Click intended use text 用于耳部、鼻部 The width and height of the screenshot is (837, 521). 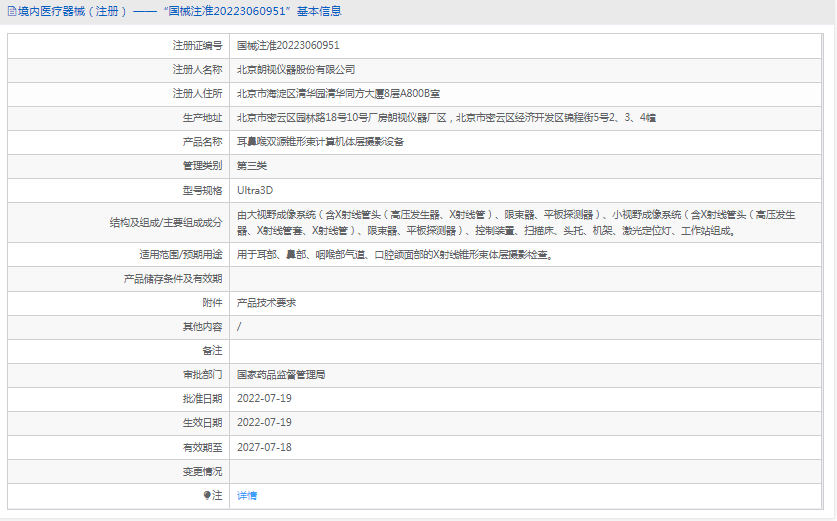coord(396,255)
